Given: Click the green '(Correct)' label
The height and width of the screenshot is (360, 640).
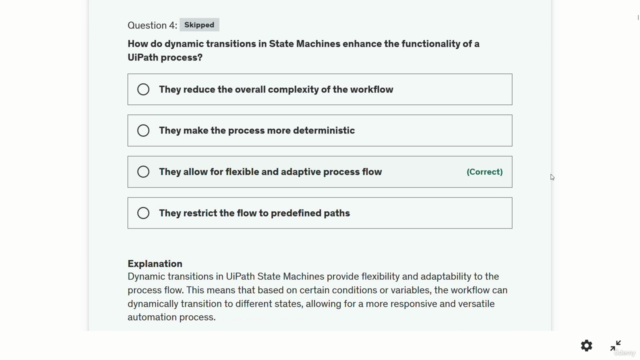Looking at the screenshot, I should pyautogui.click(x=484, y=172).
